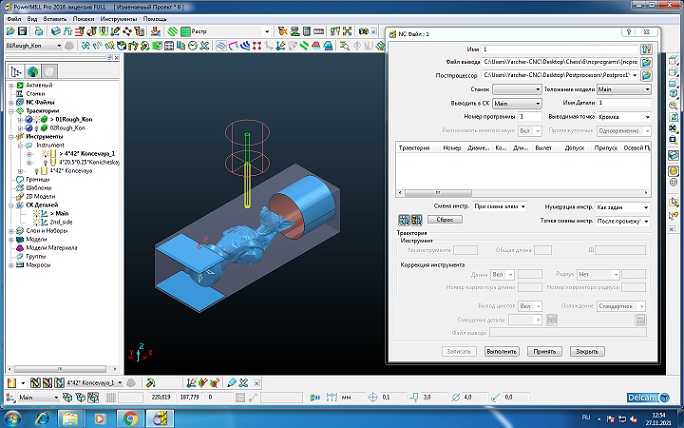Open the Станок dropdown
The image size is (684, 428).
coord(516,89)
